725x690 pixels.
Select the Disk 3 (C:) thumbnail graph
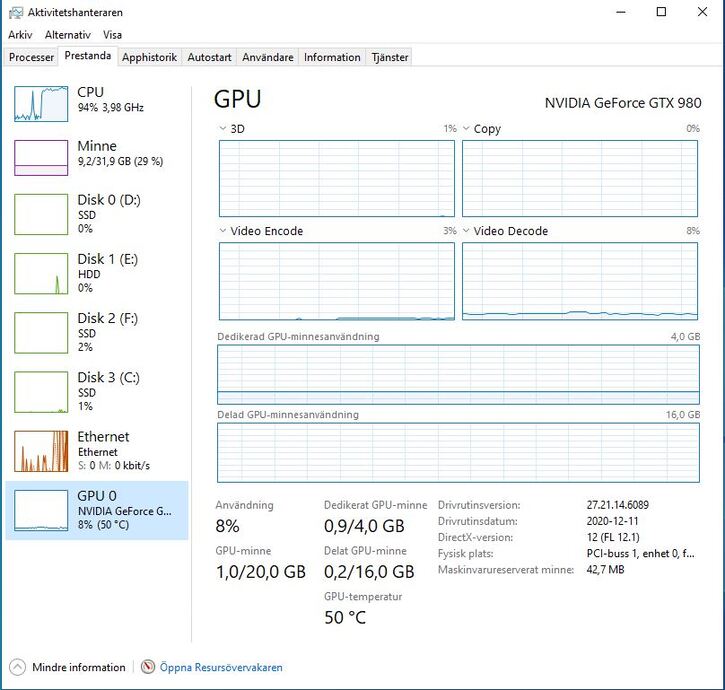41,392
